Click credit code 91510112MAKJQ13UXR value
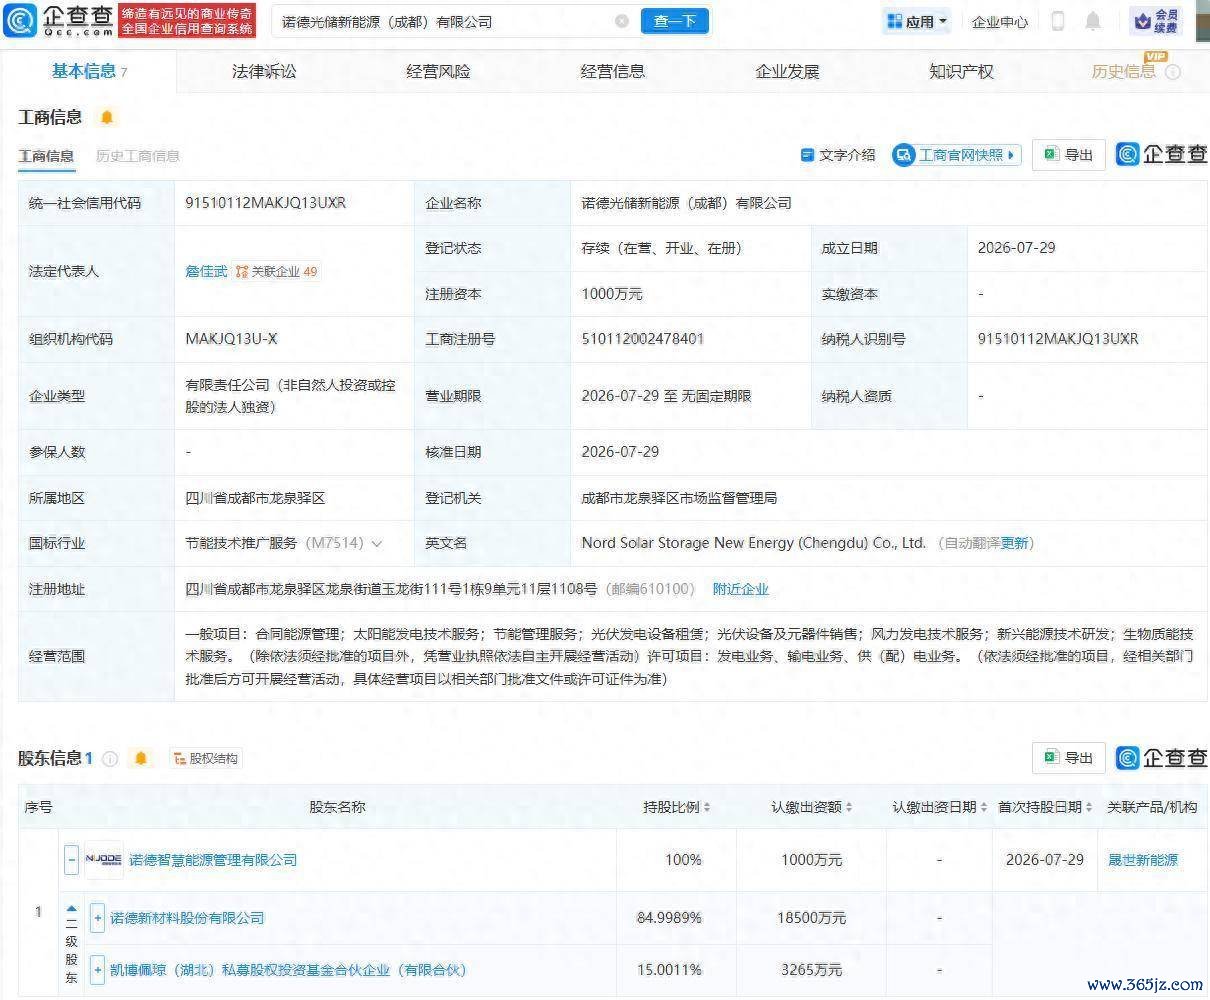This screenshot has width=1210, height=1000. [x=266, y=203]
